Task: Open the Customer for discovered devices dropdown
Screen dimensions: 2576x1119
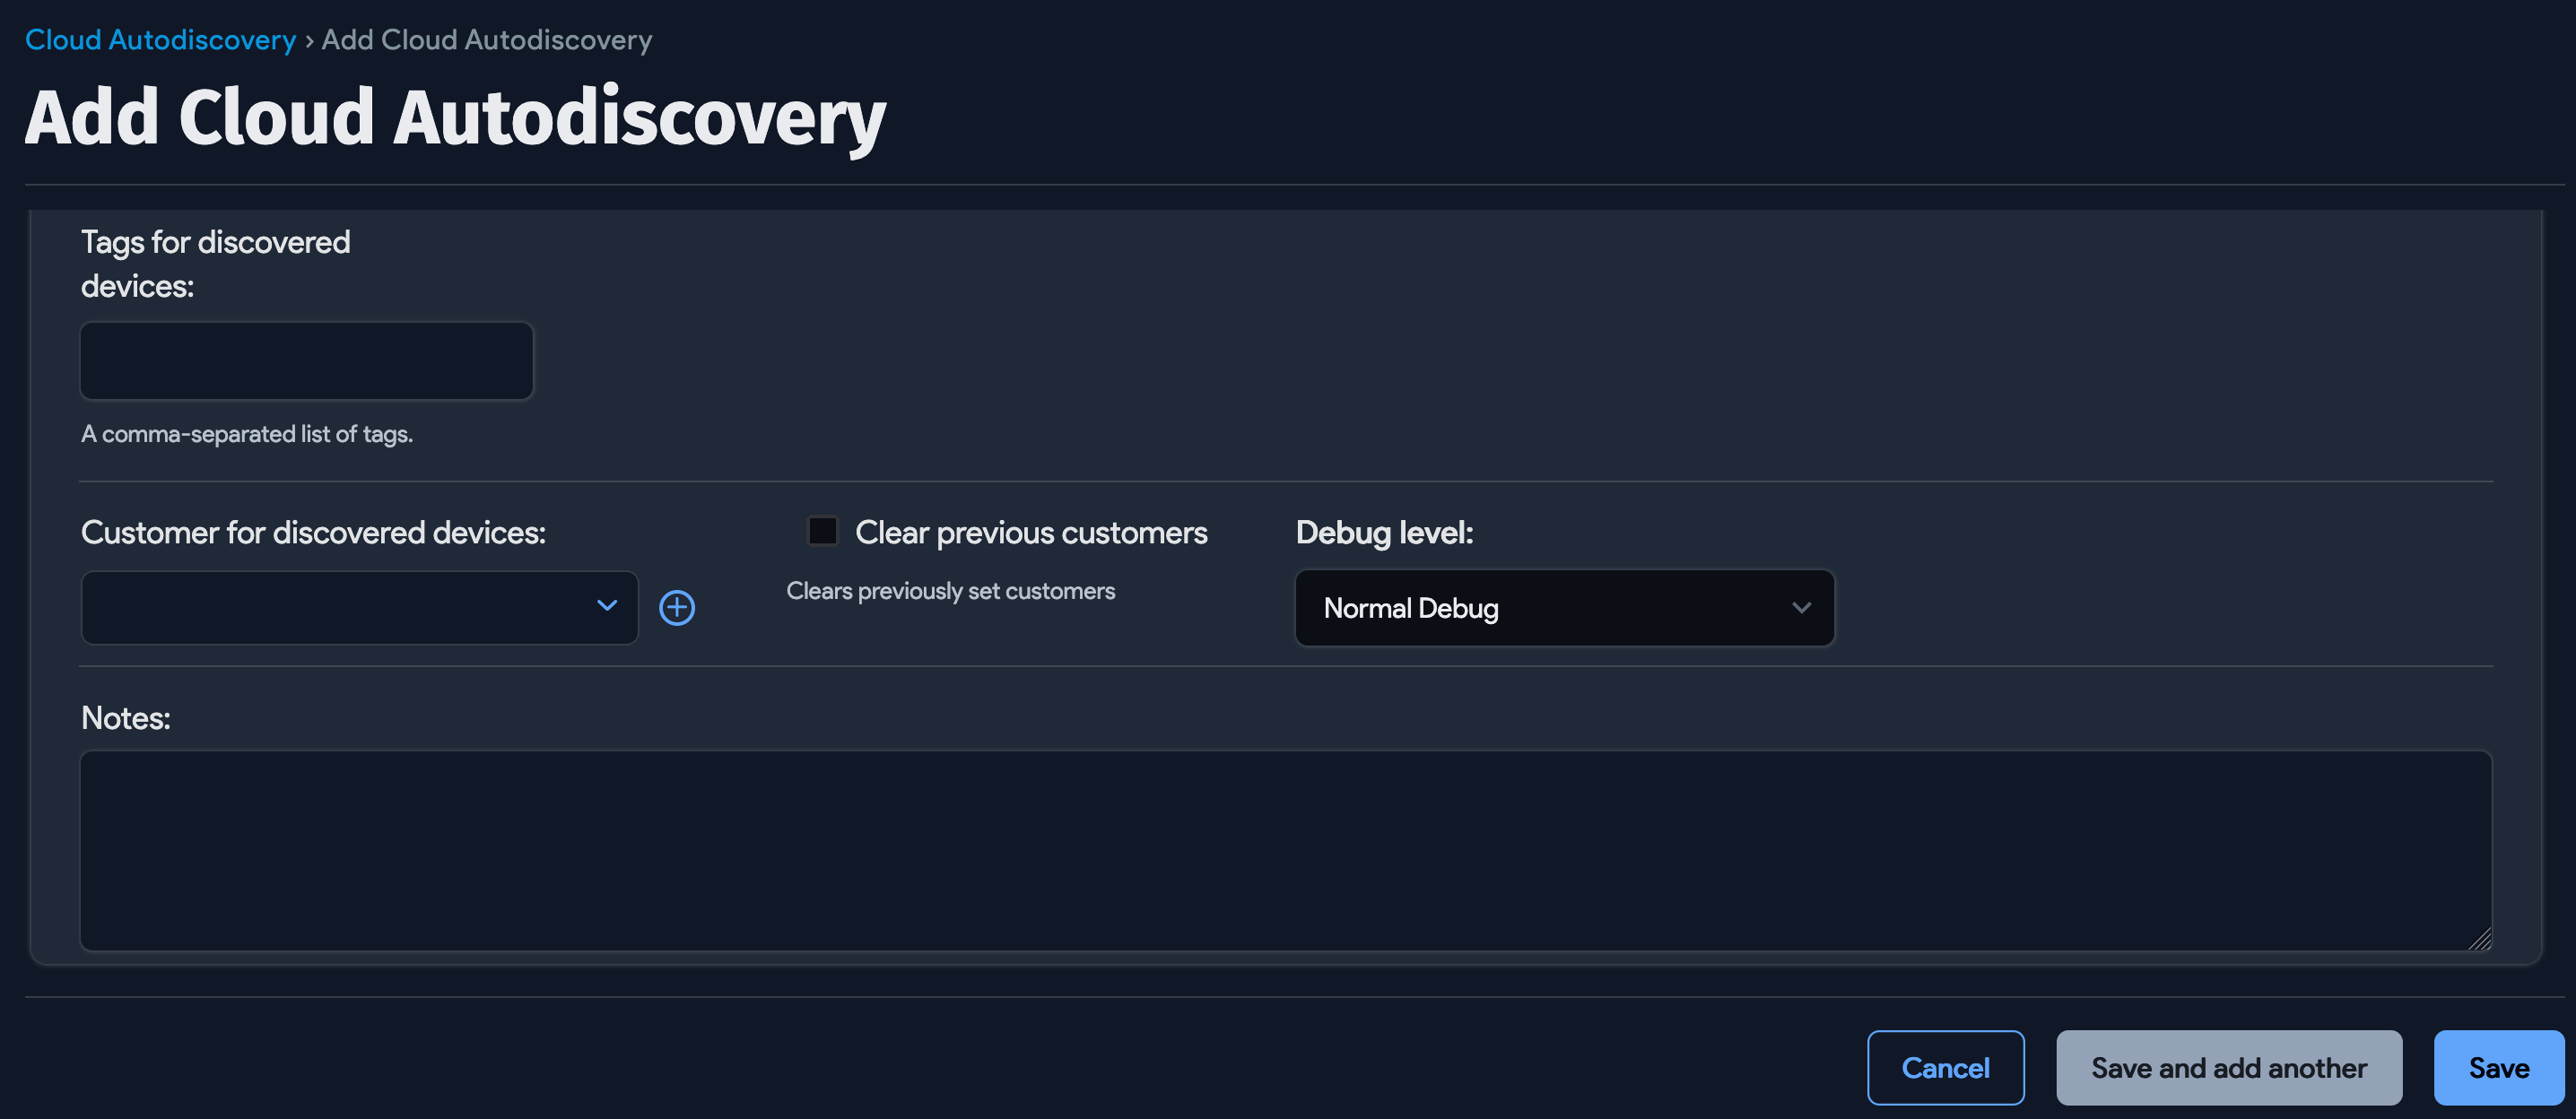Action: (358, 607)
